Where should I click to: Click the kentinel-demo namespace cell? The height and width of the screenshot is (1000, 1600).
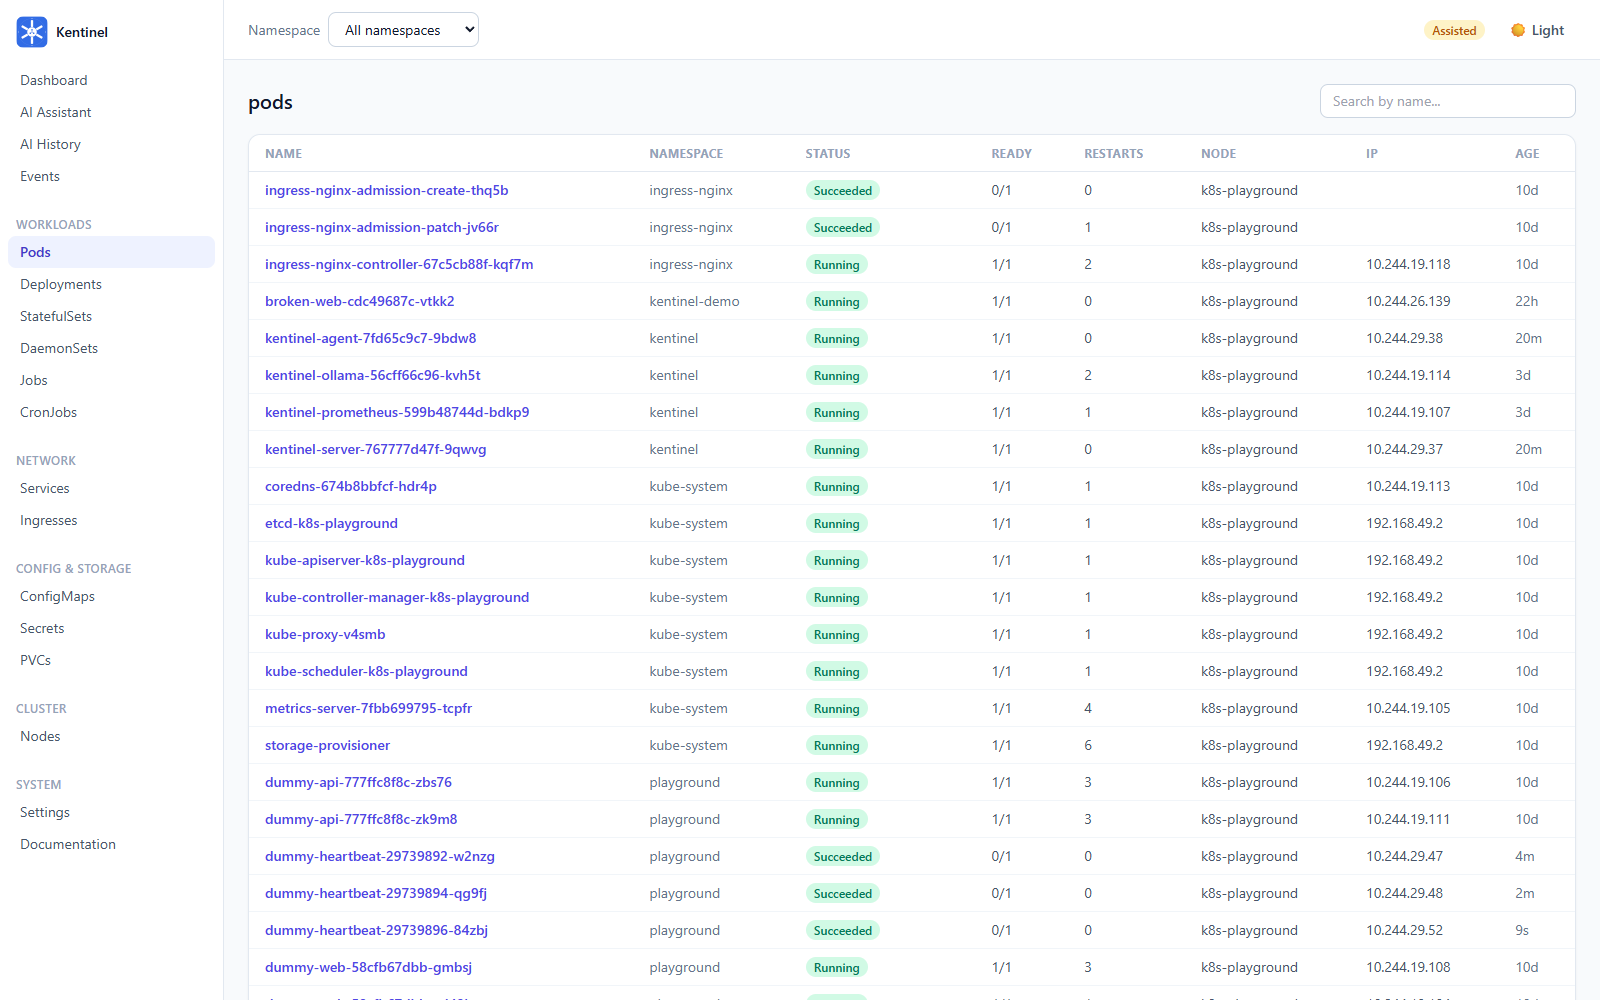694,301
